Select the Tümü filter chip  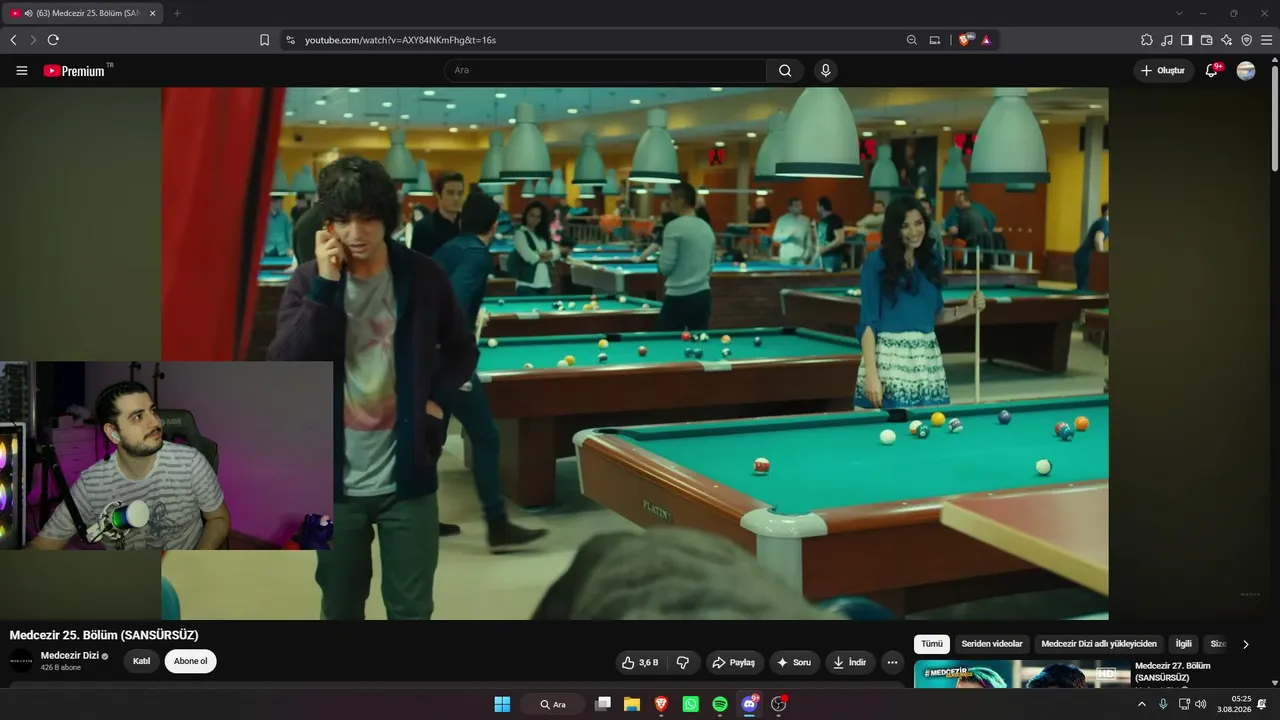pyautogui.click(x=932, y=644)
